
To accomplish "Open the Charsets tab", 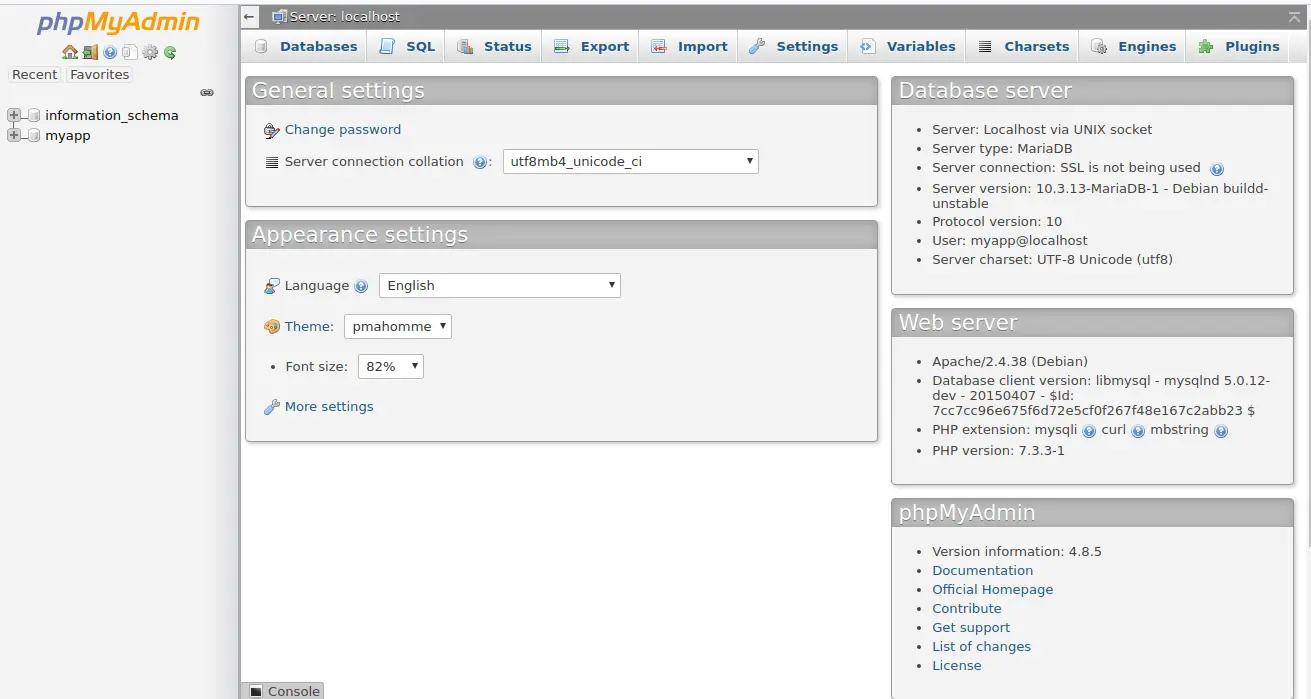I will [1024, 46].
